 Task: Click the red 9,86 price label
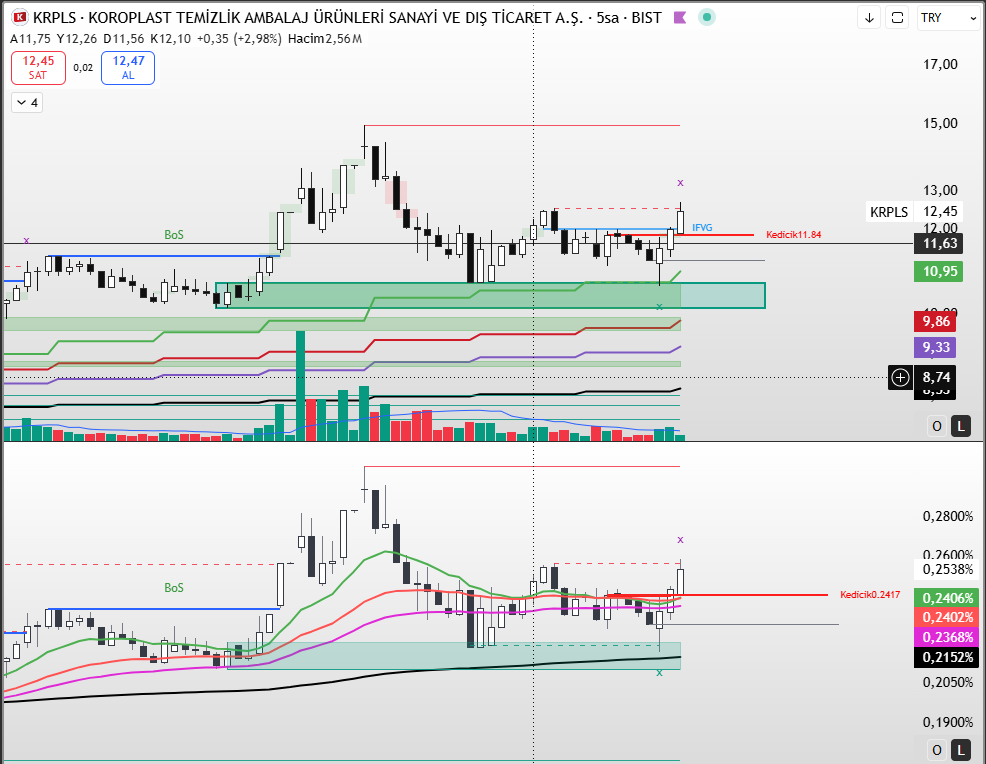pyautogui.click(x=936, y=321)
